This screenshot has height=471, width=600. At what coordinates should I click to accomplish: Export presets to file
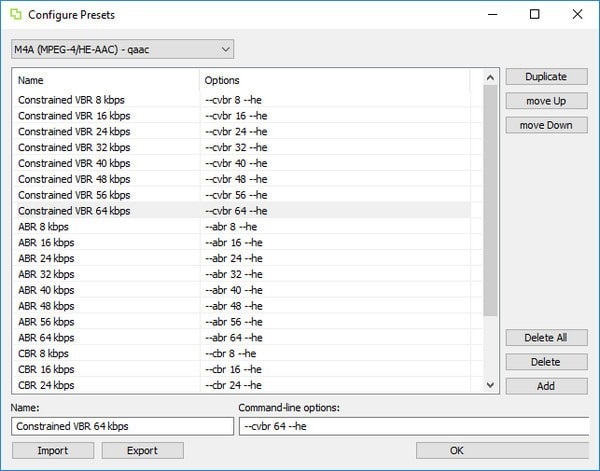[142, 451]
